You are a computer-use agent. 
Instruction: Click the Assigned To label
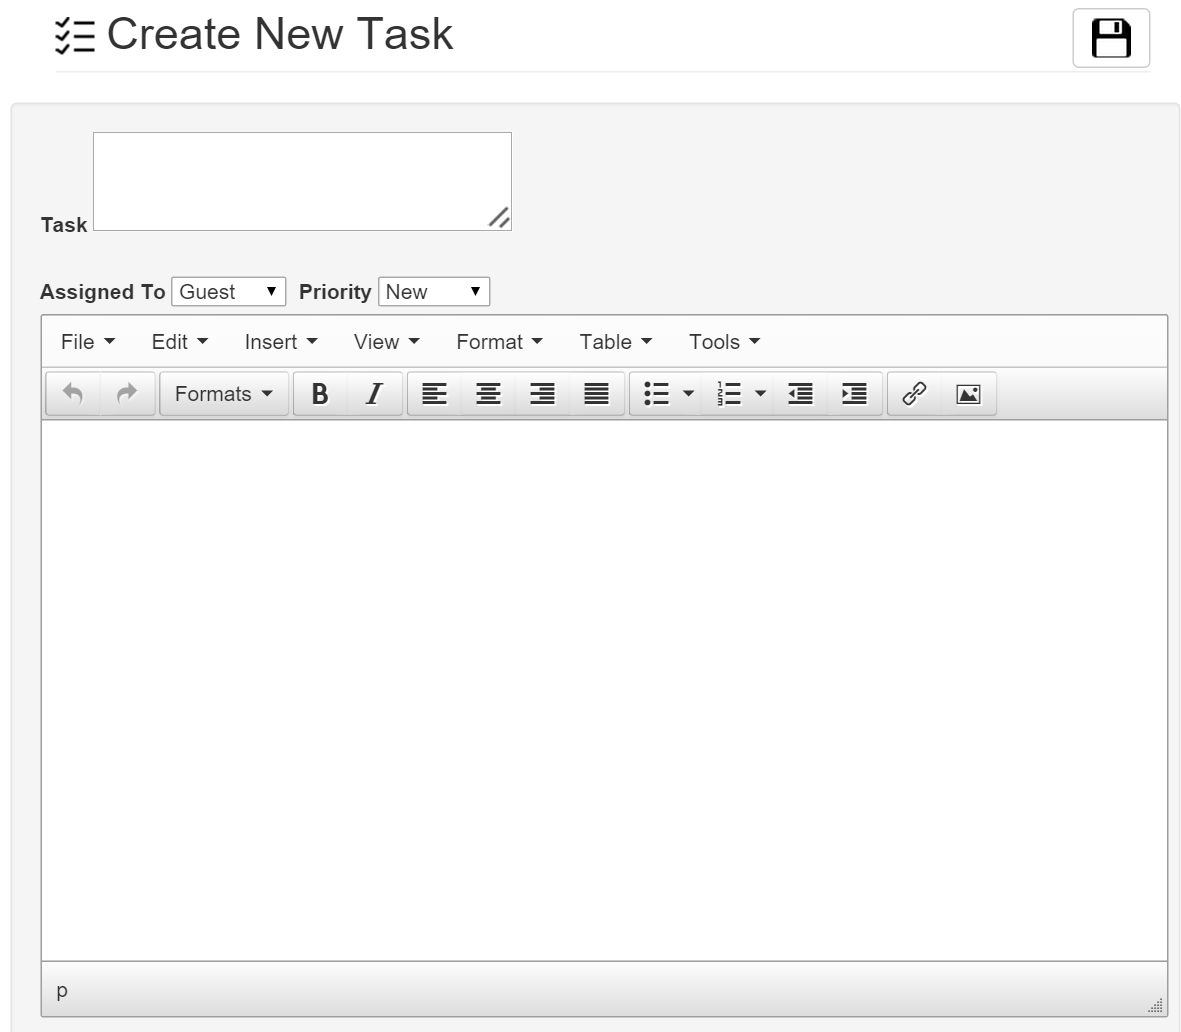pos(102,292)
